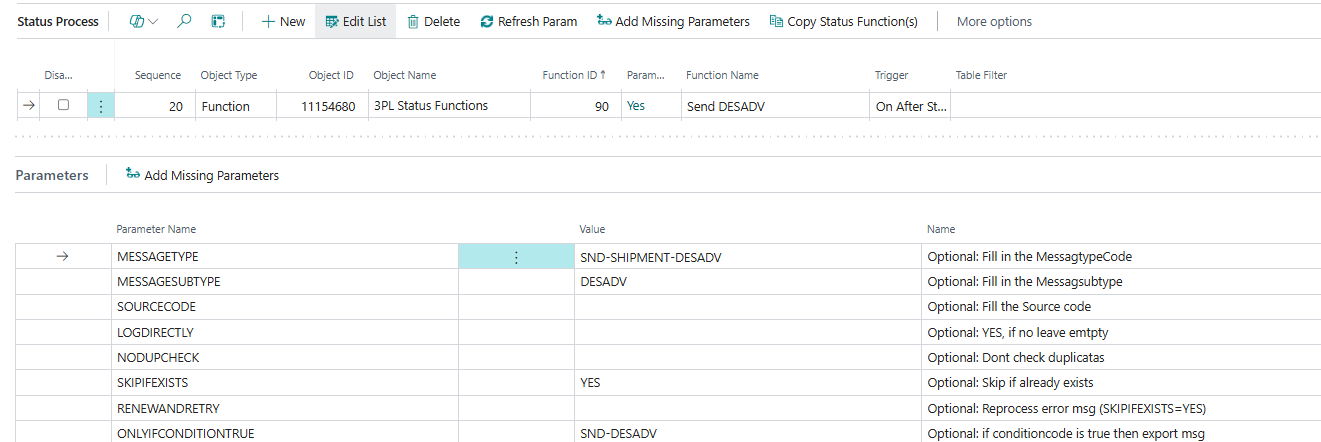This screenshot has height=442, width=1321.
Task: Open Function Name column header menu
Action: [x=722, y=75]
